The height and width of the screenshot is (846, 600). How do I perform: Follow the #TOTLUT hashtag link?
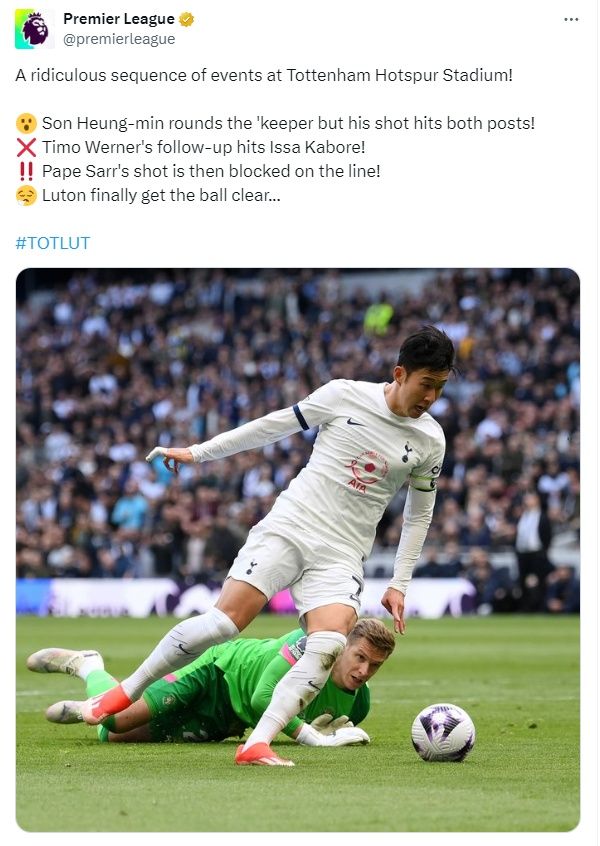53,243
